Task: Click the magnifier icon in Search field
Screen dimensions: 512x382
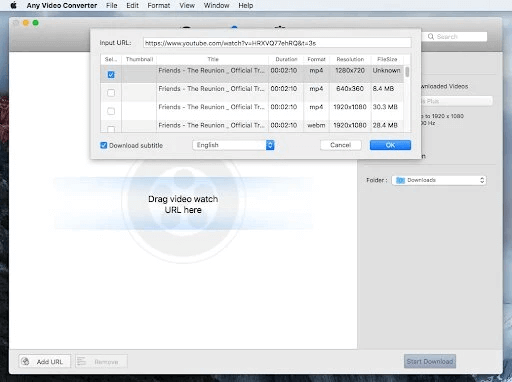Action: pyautogui.click(x=431, y=37)
